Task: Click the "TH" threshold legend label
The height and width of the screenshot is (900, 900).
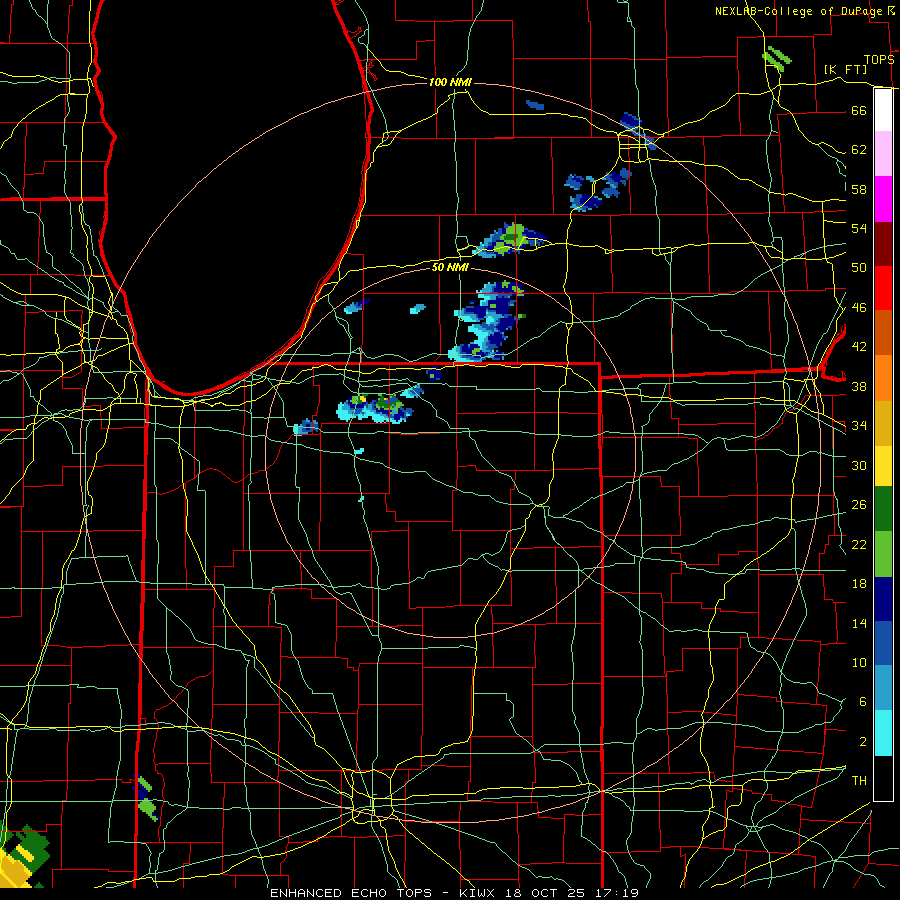Action: [x=859, y=781]
